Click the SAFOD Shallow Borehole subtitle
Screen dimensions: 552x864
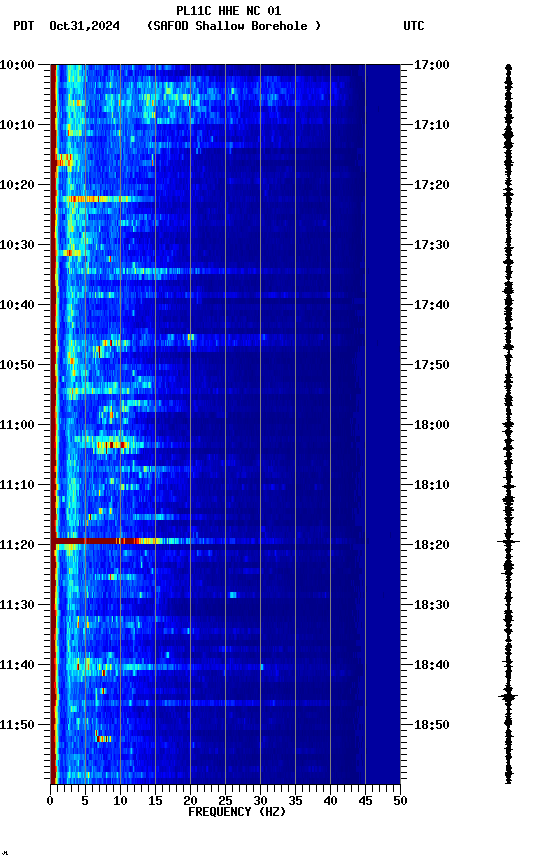tap(234, 26)
